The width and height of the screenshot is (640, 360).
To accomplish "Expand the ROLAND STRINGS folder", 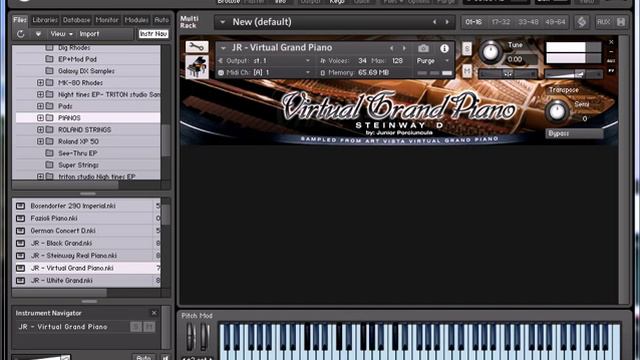I will [40, 130].
